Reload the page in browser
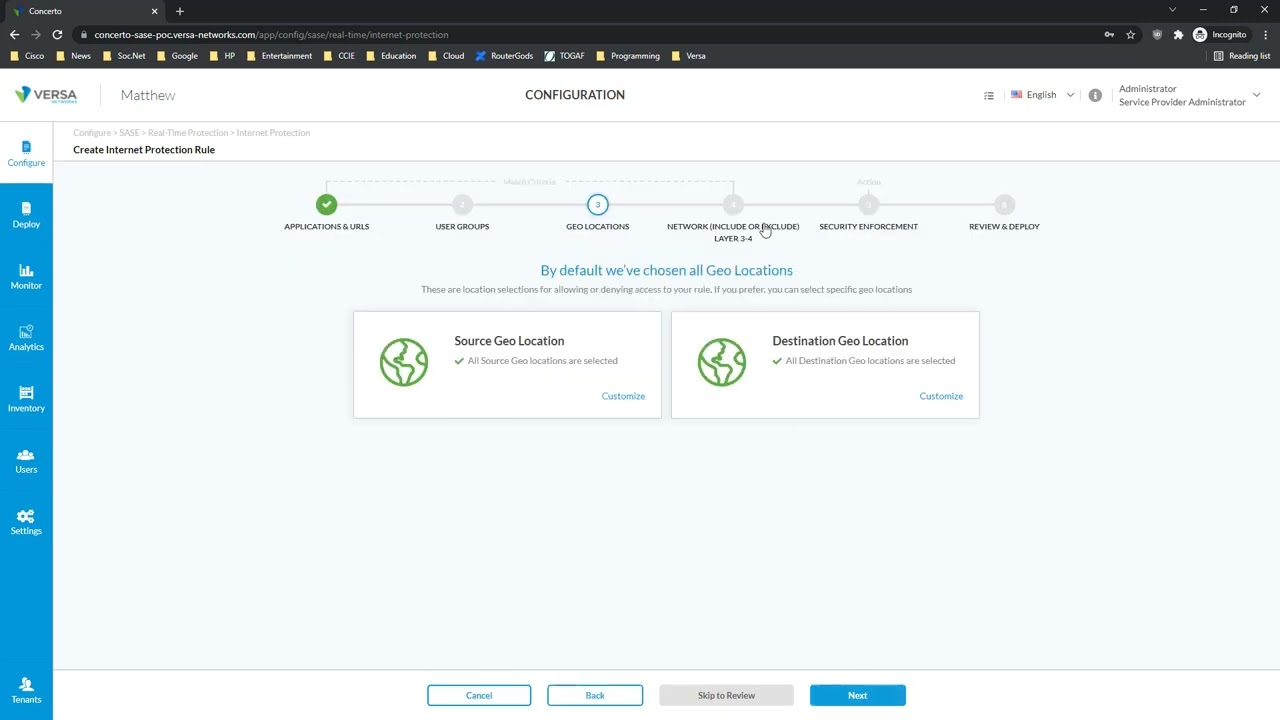Image resolution: width=1280 pixels, height=720 pixels. [57, 34]
